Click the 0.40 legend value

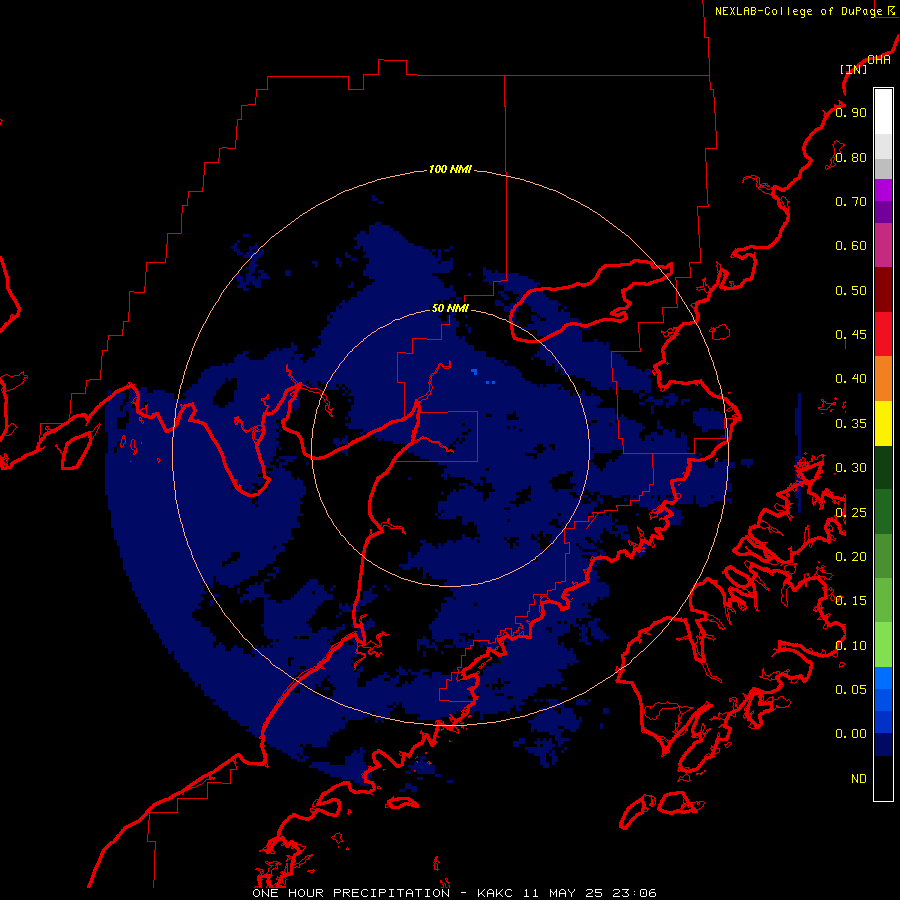point(851,379)
